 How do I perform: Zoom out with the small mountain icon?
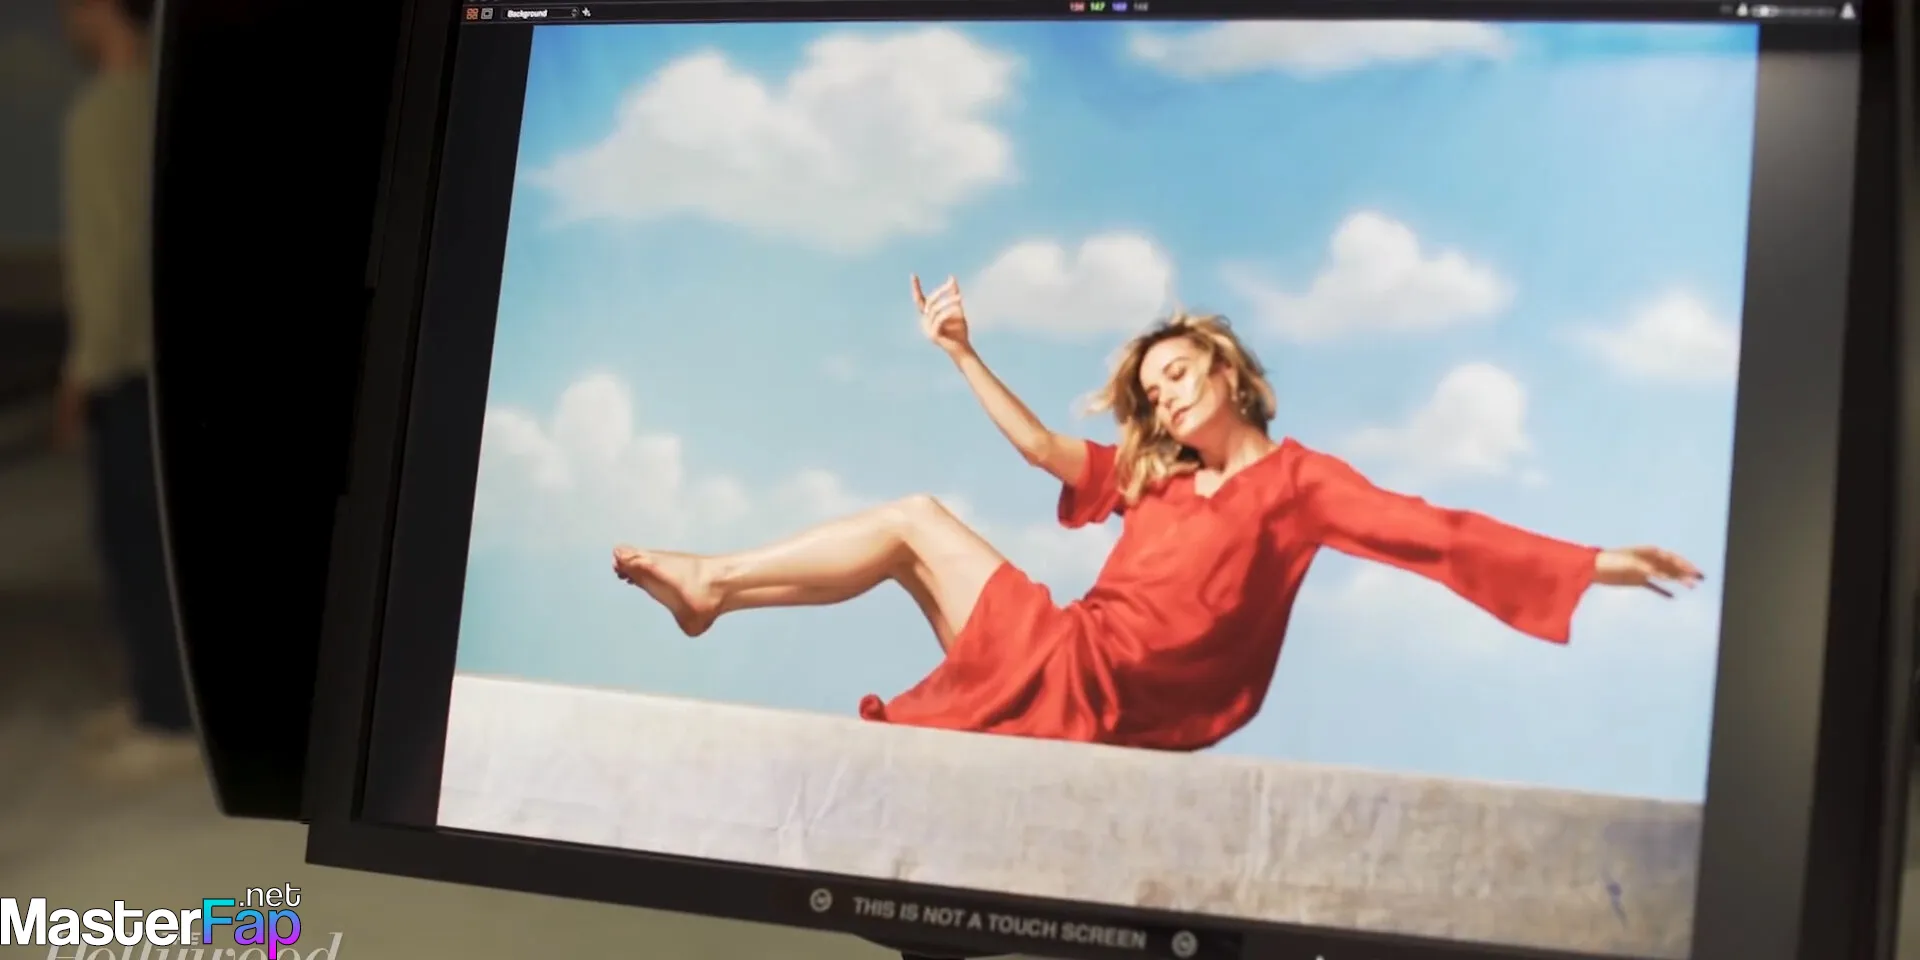(x=1742, y=10)
